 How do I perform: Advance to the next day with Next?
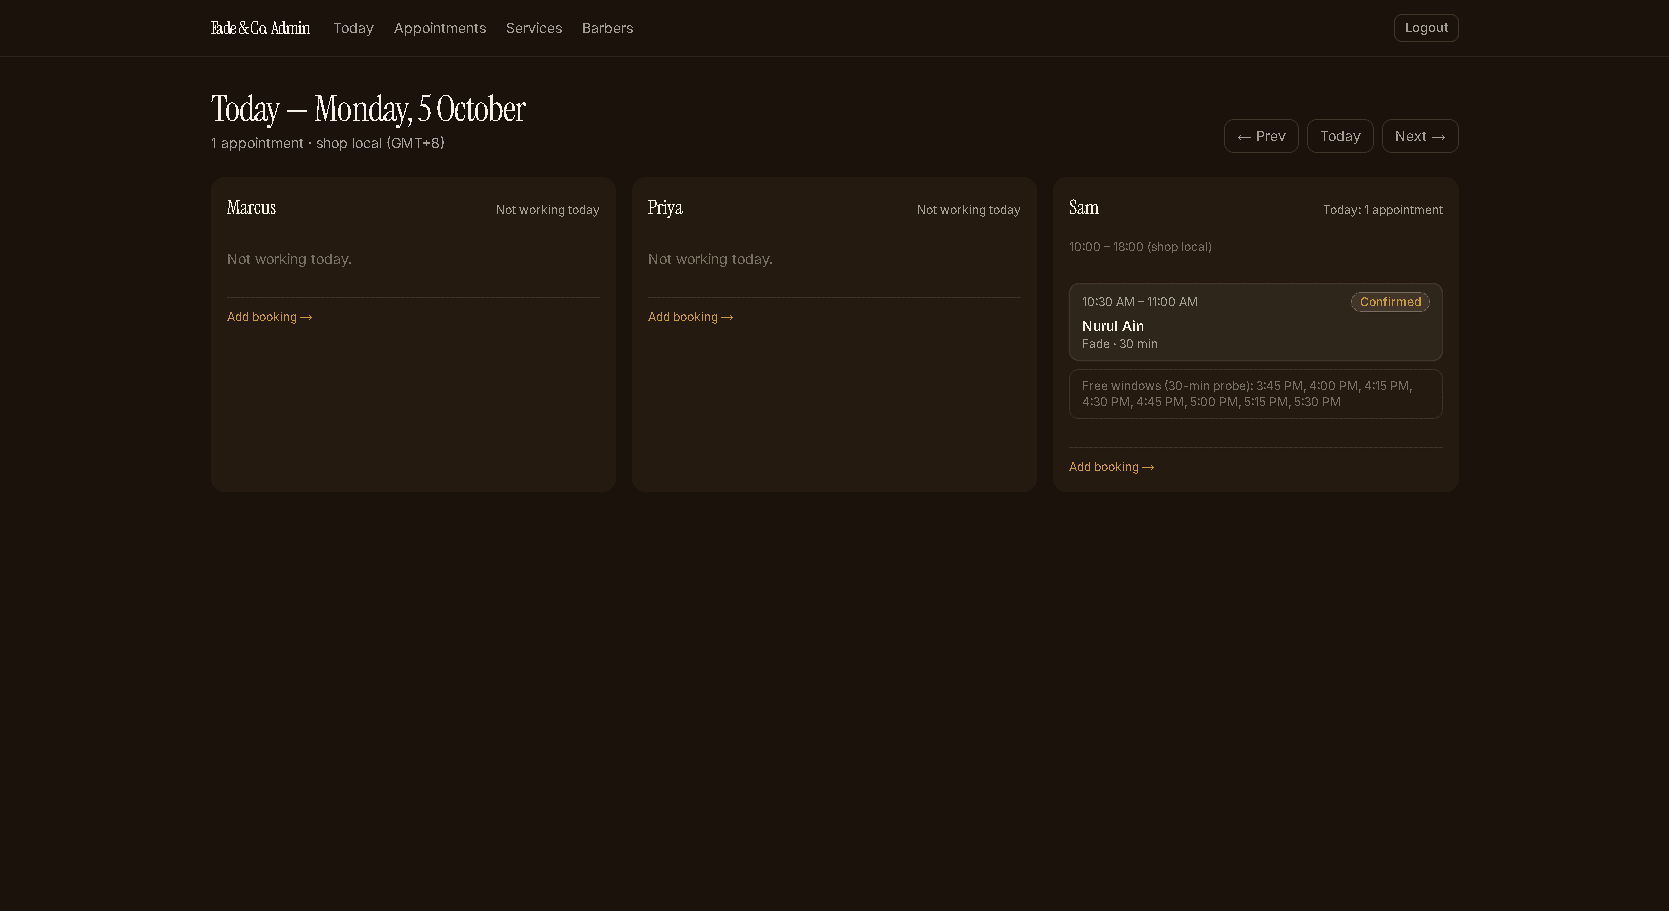tap(1420, 136)
